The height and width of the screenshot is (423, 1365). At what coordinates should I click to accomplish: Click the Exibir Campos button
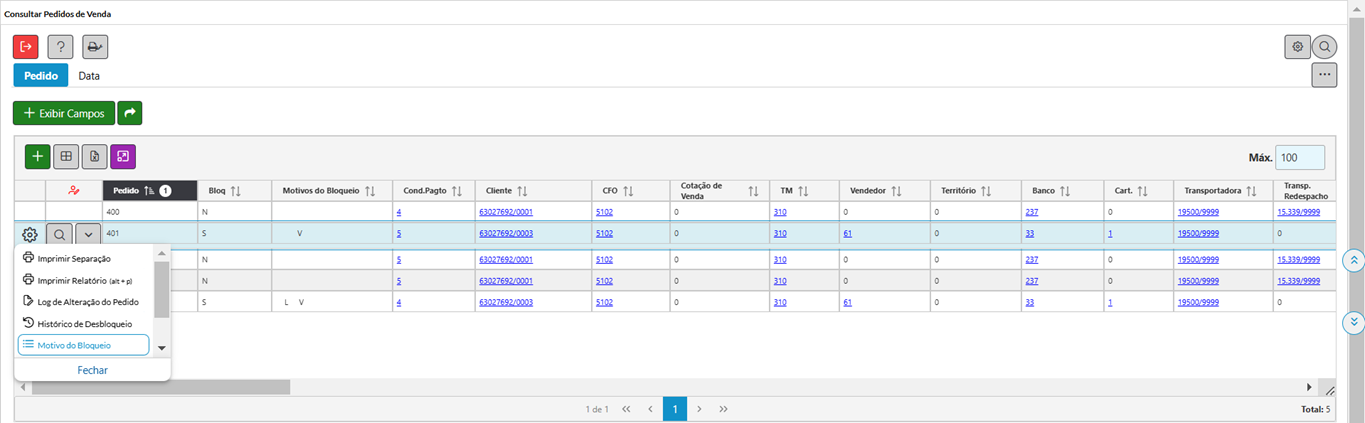pos(64,113)
